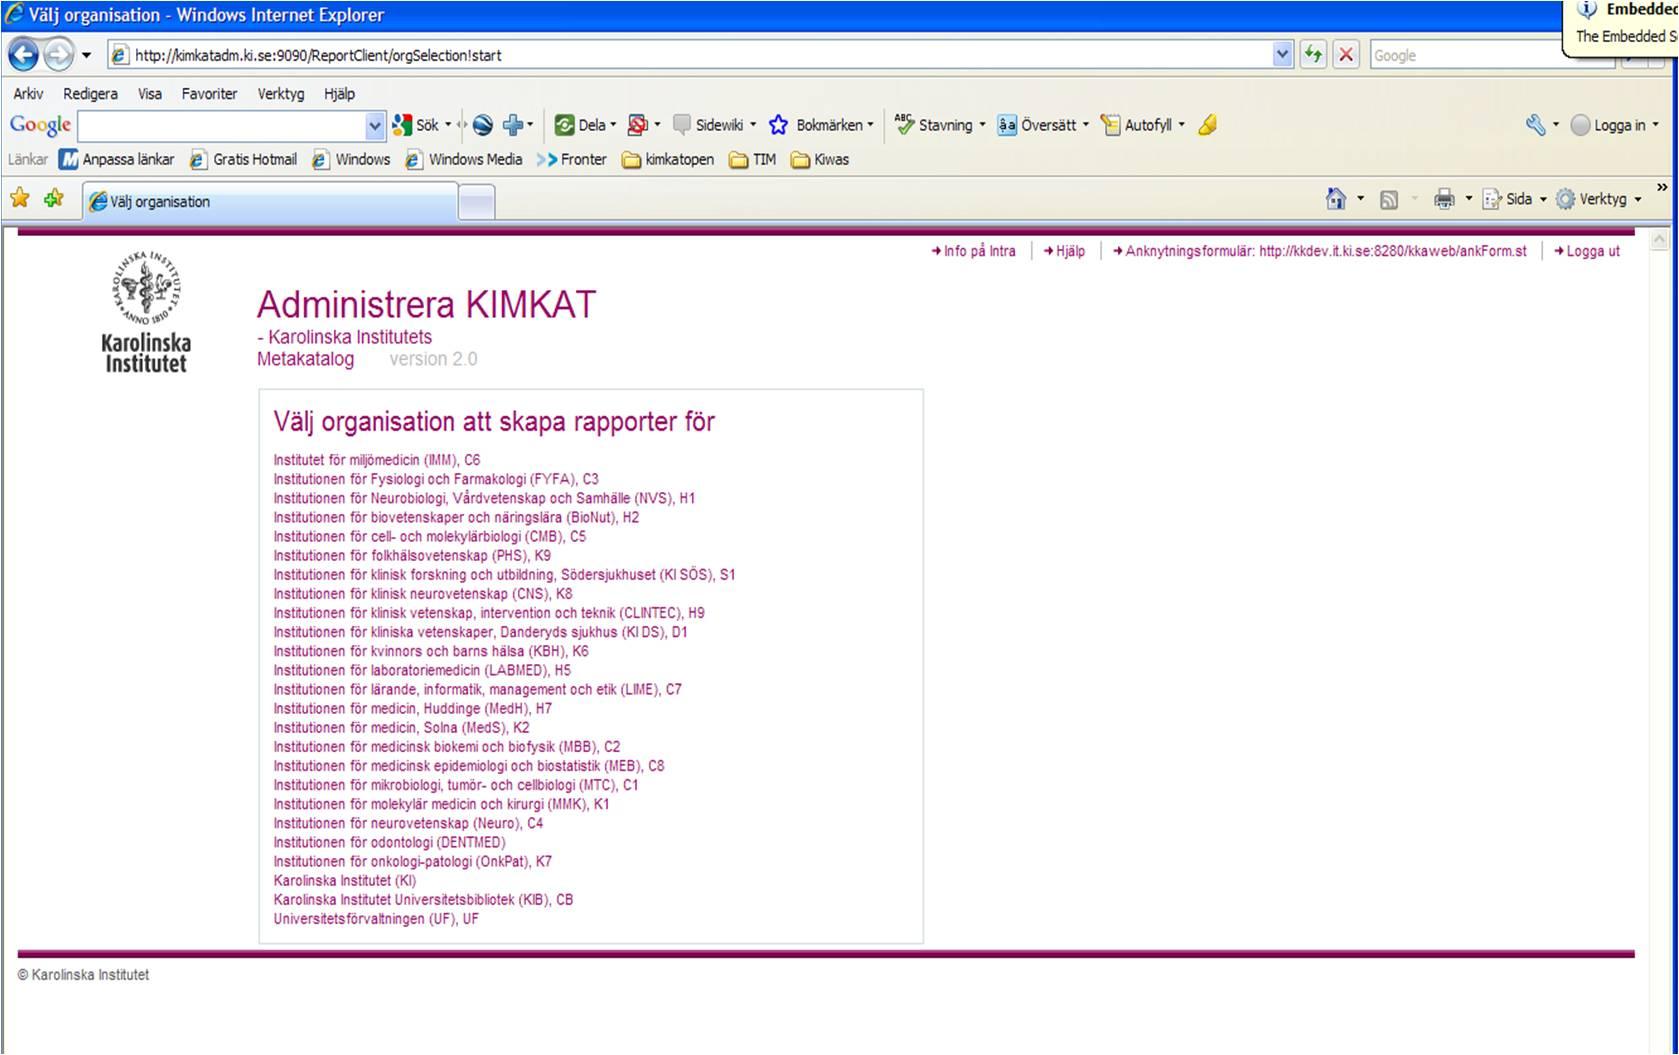Open the recent pages dropdown beside the Forward button
1679x1055 pixels.
point(86,55)
